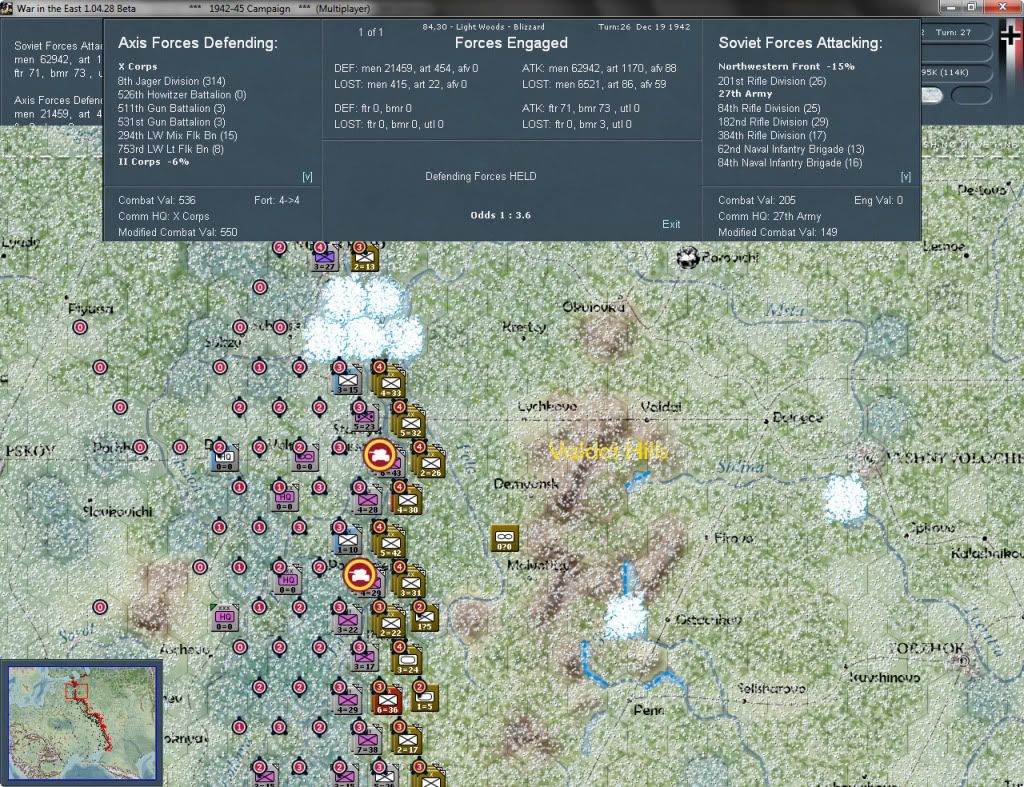The image size is (1024, 787).
Task: Select the red Soviet counter labeled 6=36
Action: (x=387, y=699)
